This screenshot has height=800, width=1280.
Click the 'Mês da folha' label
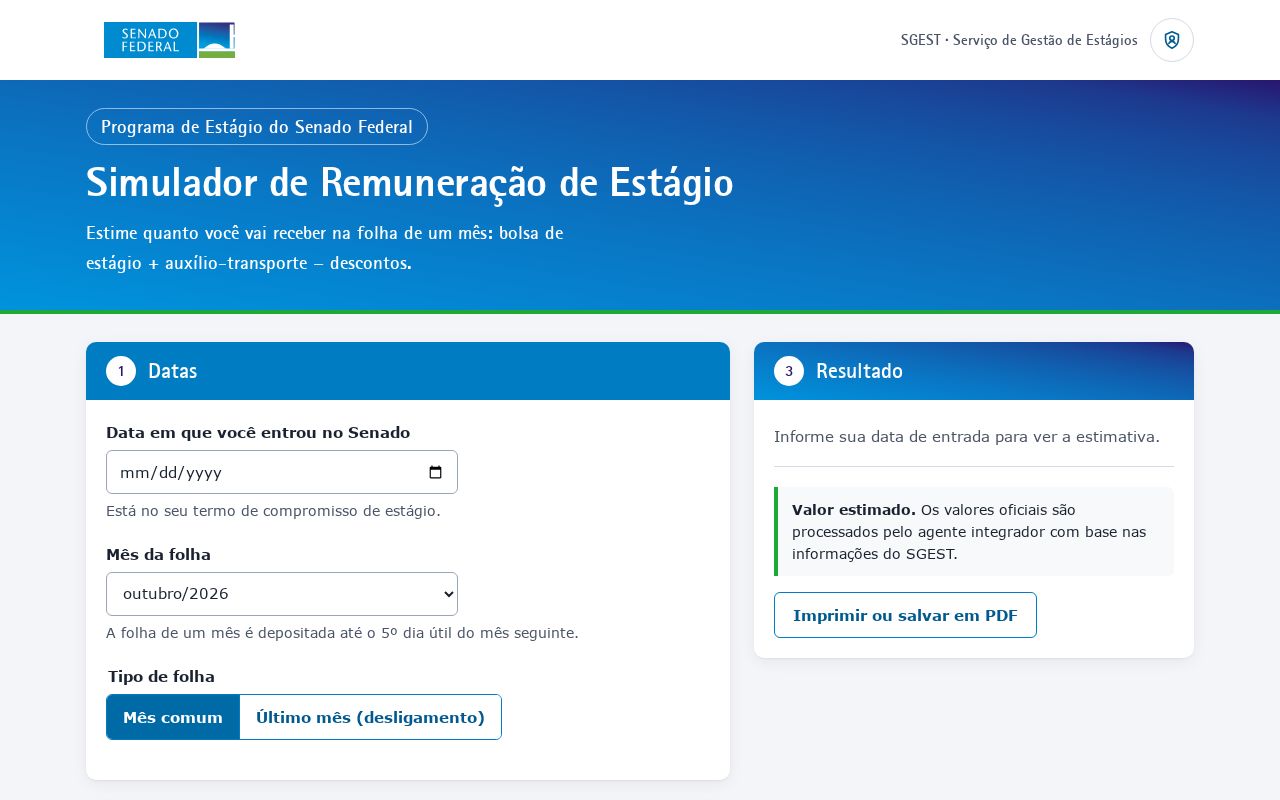(158, 555)
